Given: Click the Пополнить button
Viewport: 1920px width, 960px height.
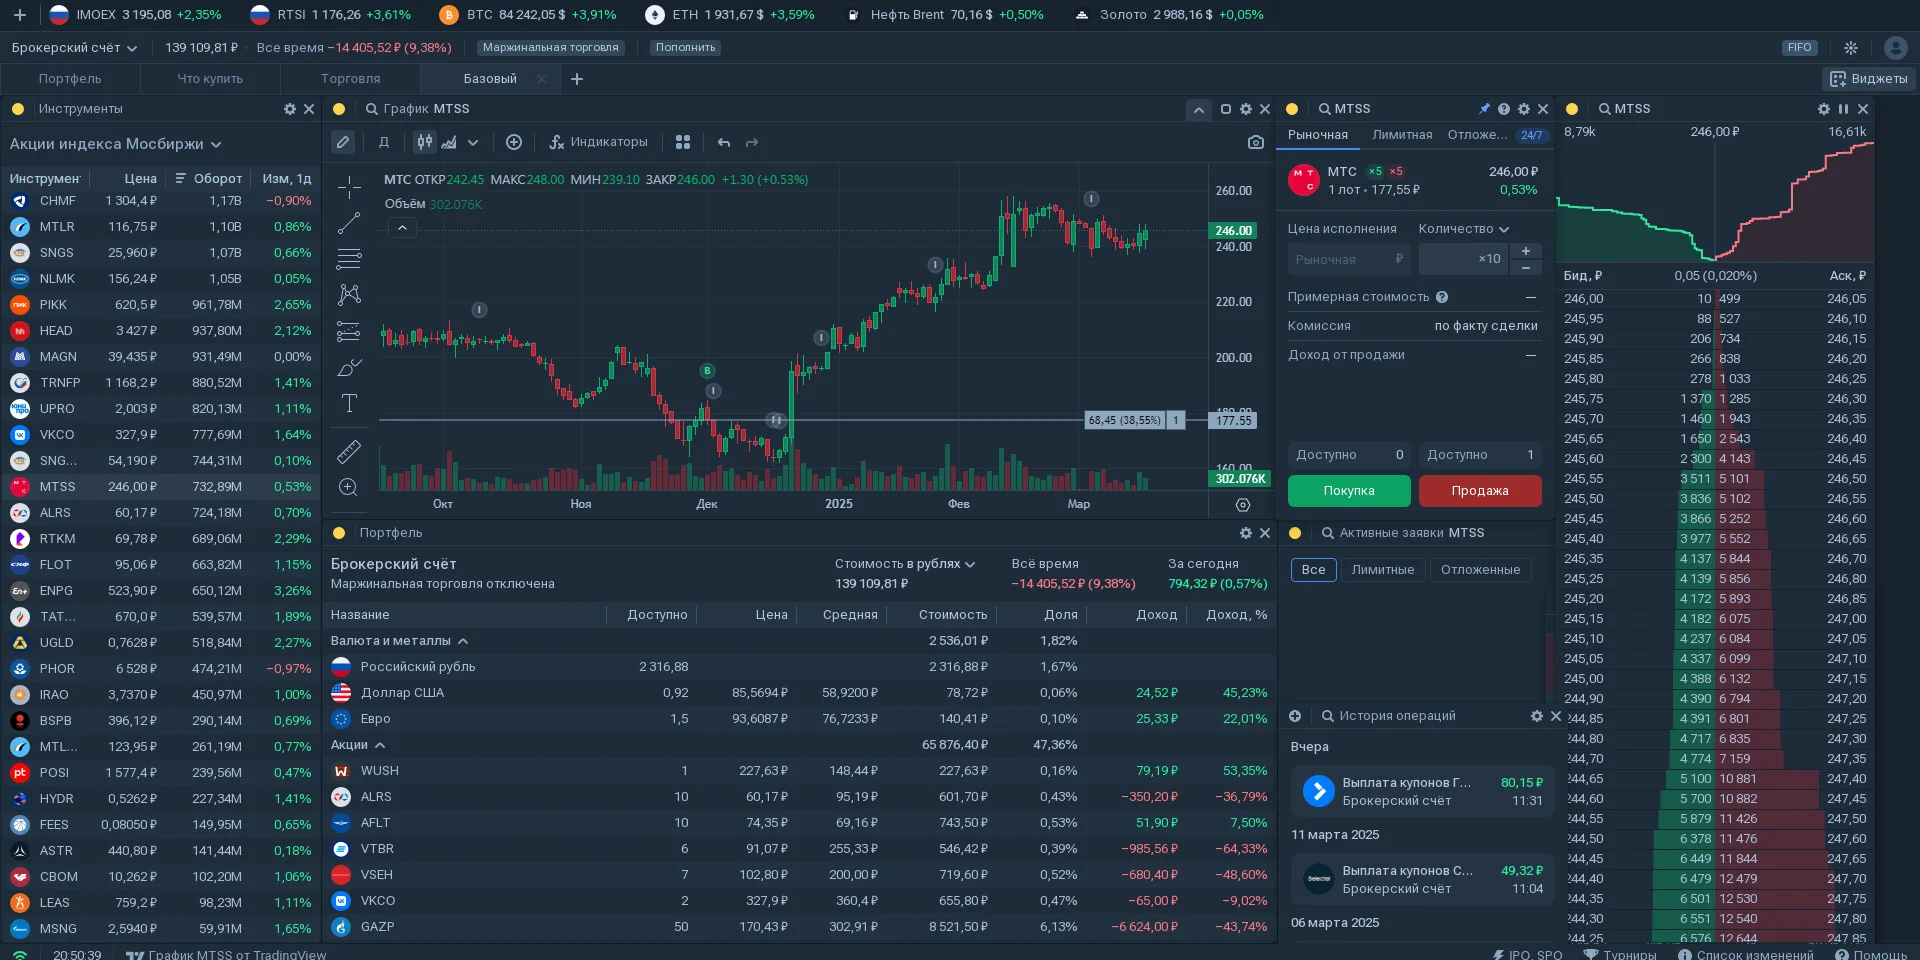Looking at the screenshot, I should (x=686, y=48).
